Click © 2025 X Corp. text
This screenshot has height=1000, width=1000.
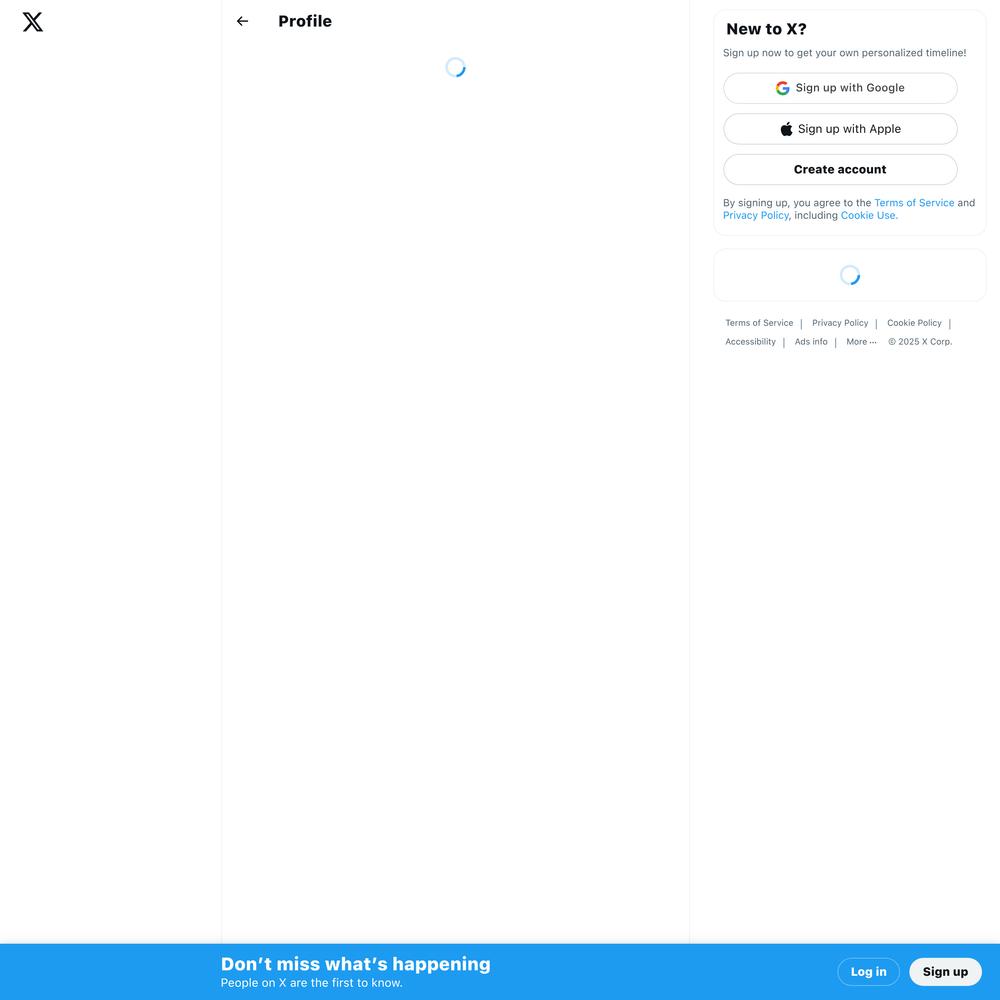click(x=920, y=342)
